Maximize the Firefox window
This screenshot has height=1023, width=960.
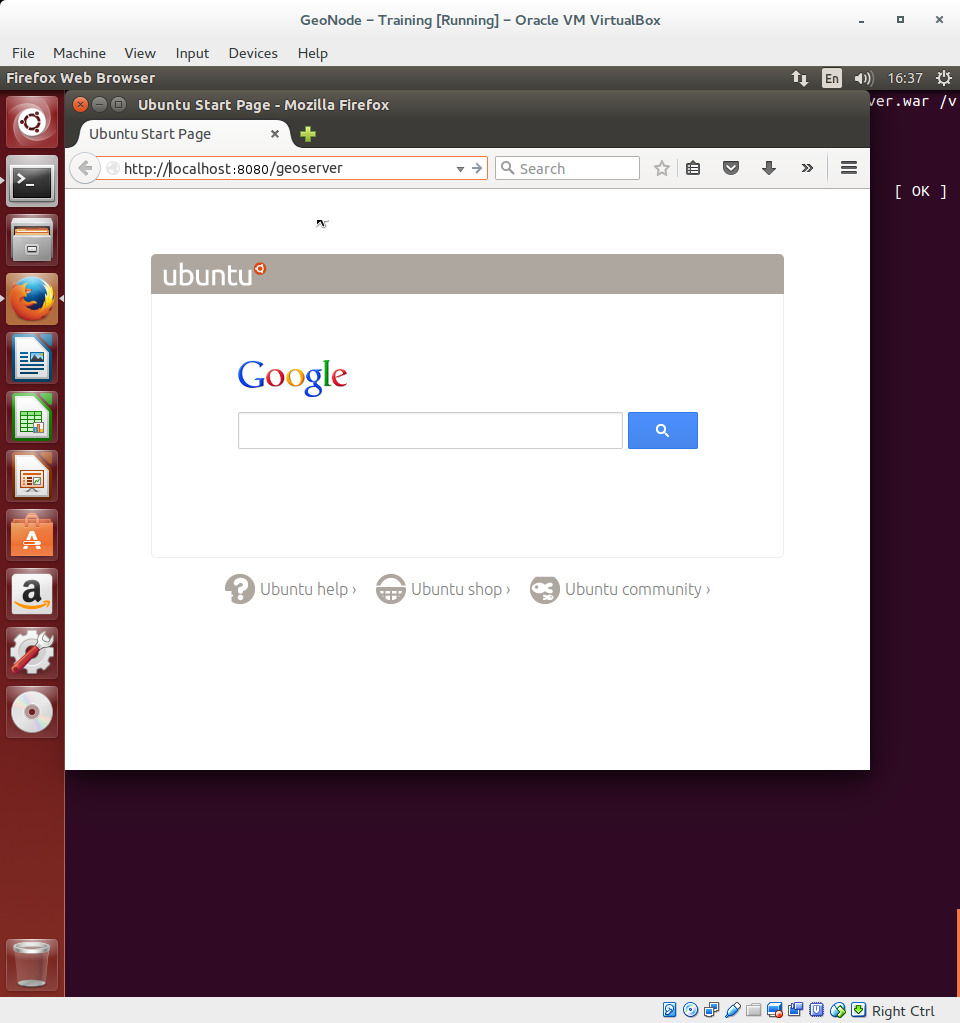point(118,104)
